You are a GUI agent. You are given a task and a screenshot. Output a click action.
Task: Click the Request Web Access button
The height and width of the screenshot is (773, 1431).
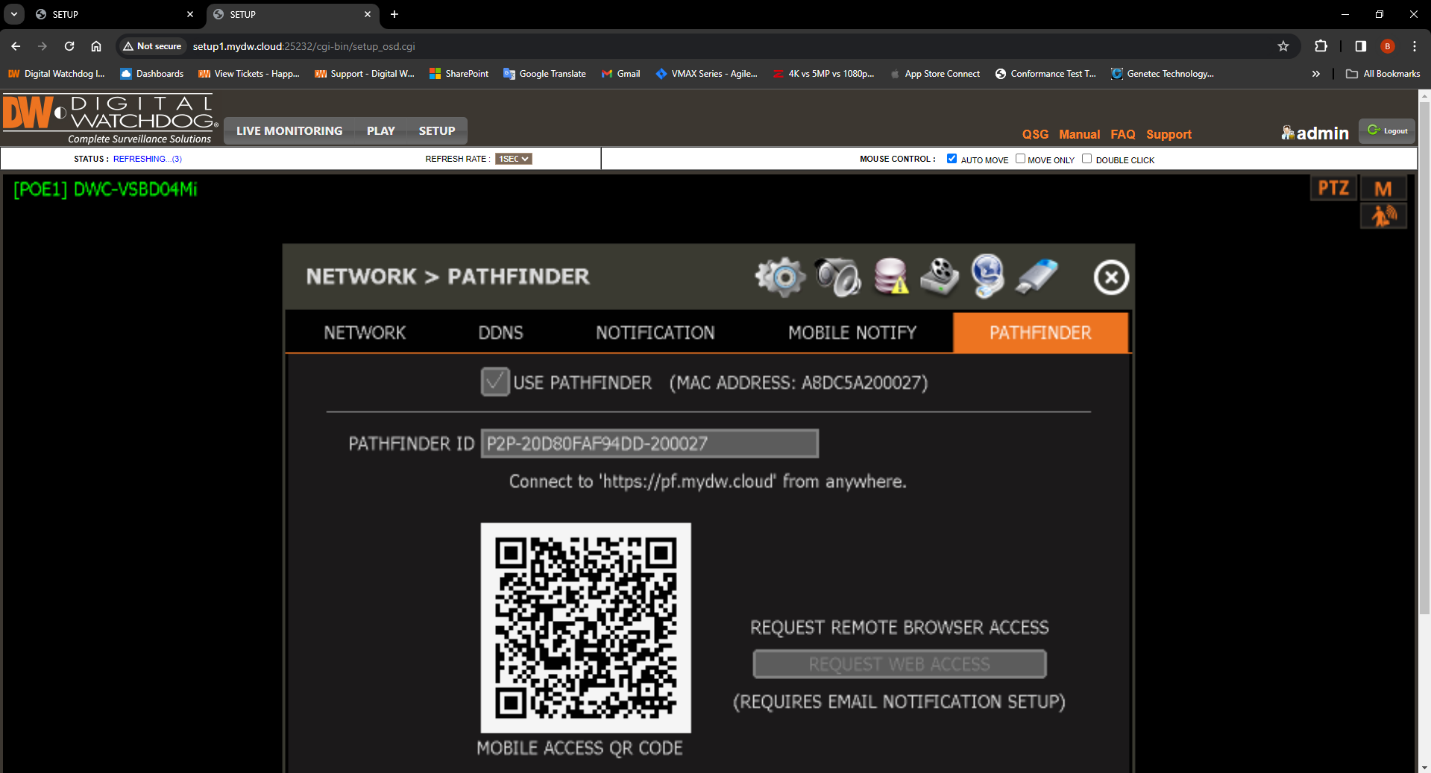pyautogui.click(x=899, y=664)
